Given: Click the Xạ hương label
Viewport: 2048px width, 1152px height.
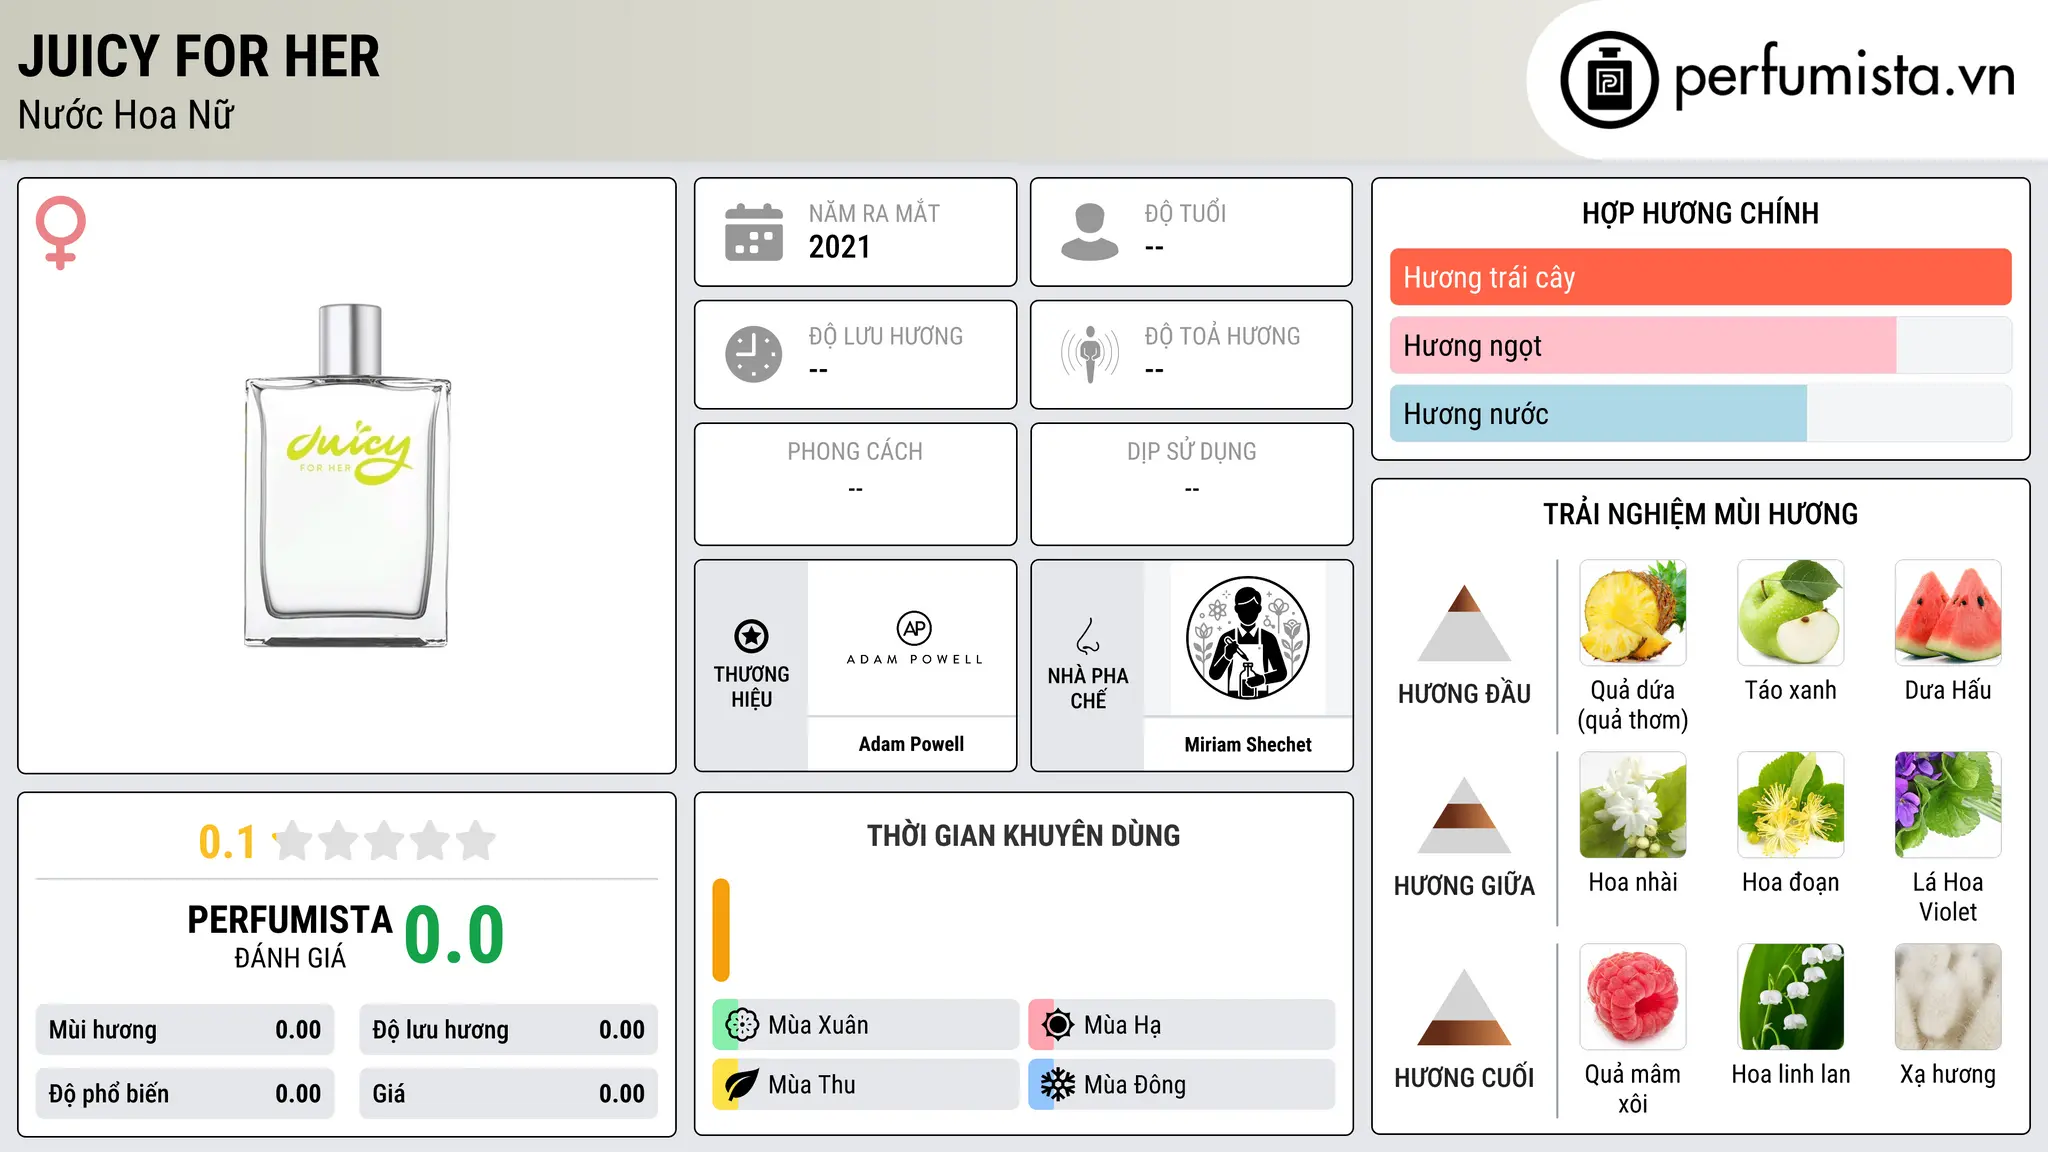Looking at the screenshot, I should 1948,1074.
